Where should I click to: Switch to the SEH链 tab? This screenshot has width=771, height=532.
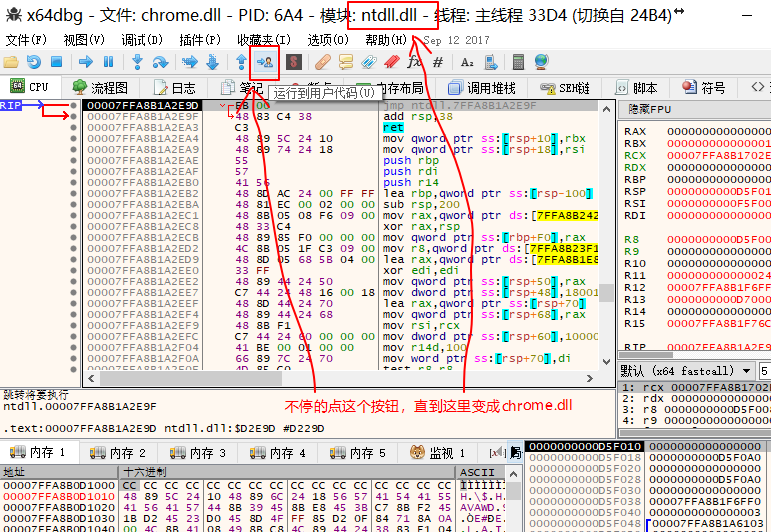pyautogui.click(x=564, y=88)
